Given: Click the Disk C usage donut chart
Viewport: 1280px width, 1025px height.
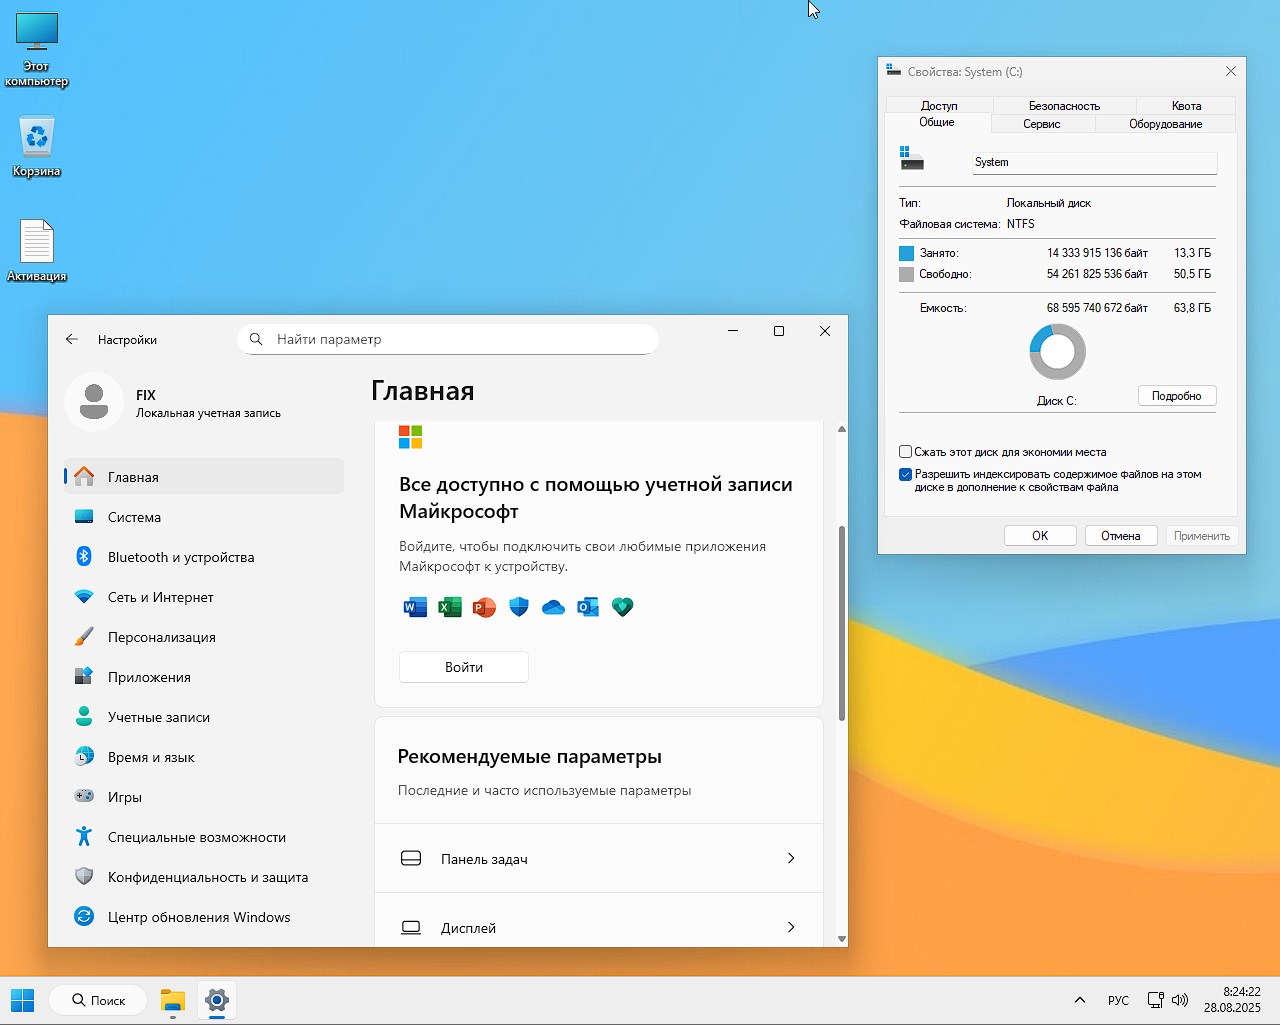Looking at the screenshot, I should (x=1057, y=352).
